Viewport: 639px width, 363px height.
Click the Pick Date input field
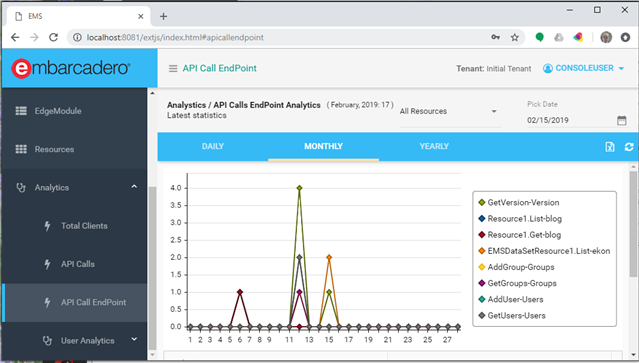(571, 120)
